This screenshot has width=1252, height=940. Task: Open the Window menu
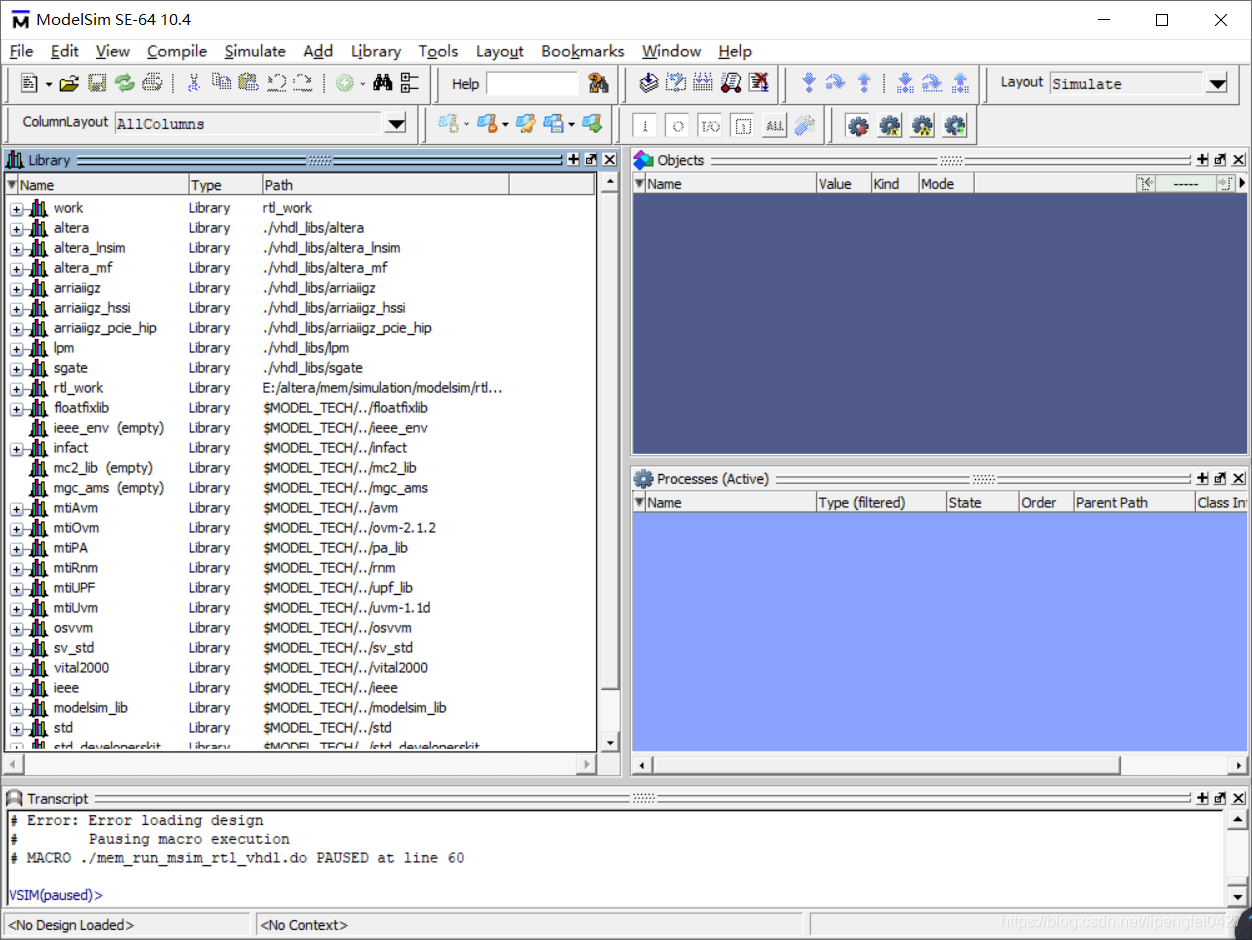coord(671,51)
